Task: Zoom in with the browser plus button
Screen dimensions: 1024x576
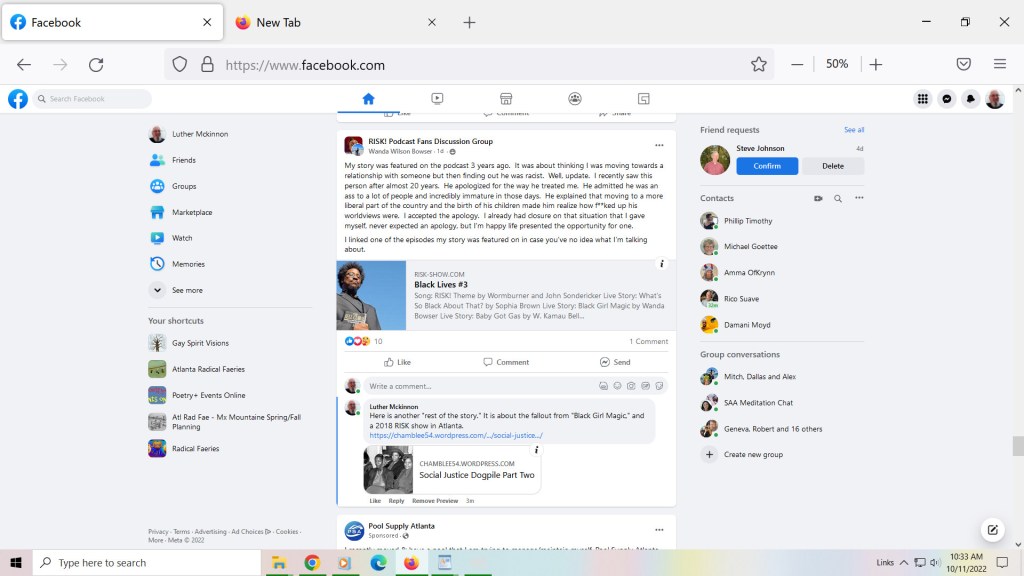Action: pyautogui.click(x=876, y=64)
